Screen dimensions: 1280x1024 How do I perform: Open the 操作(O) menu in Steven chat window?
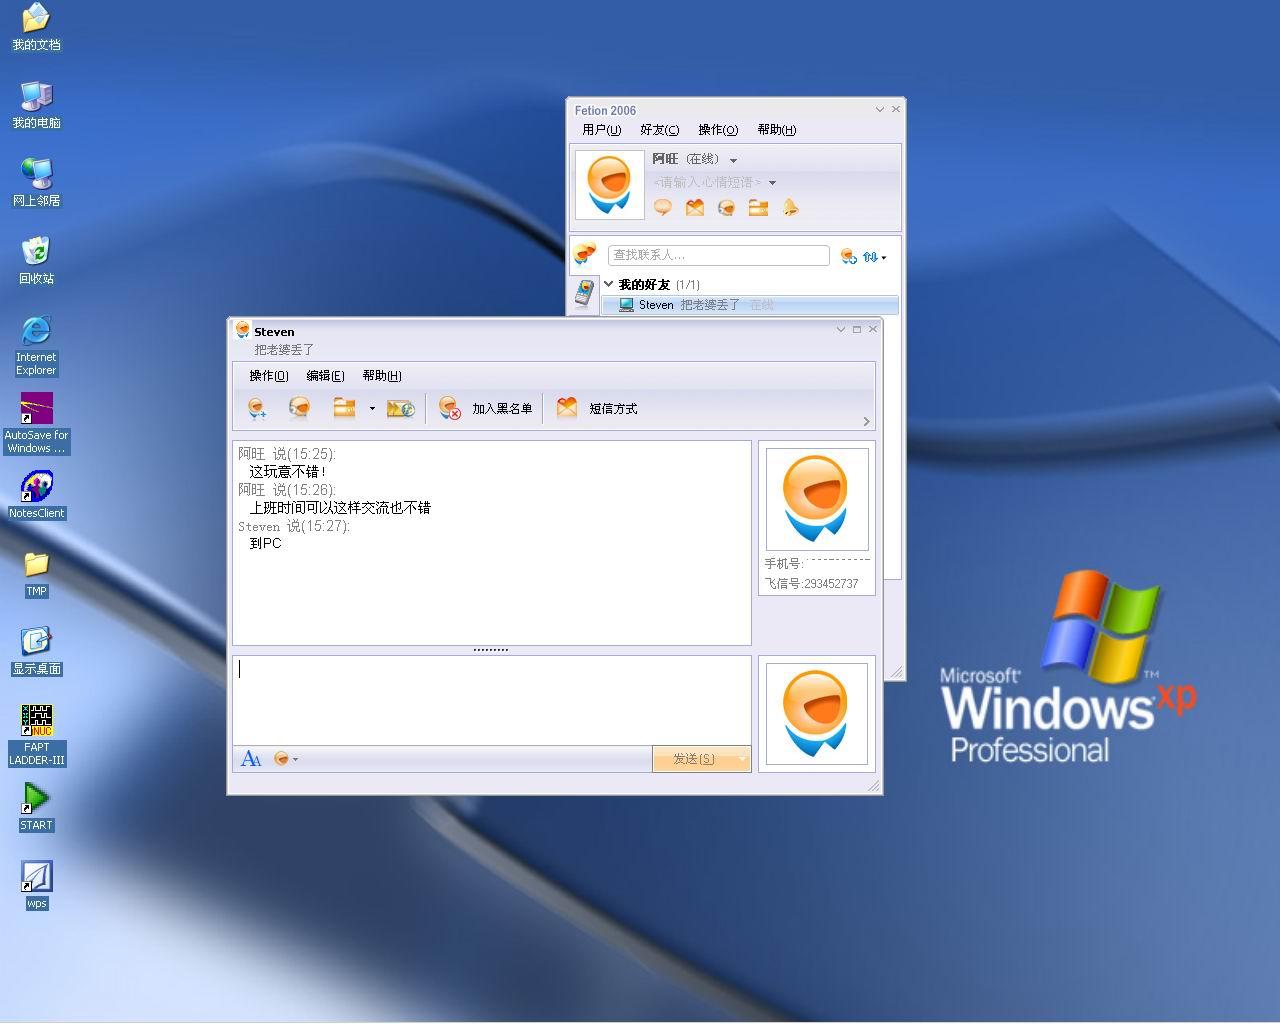pyautogui.click(x=269, y=376)
